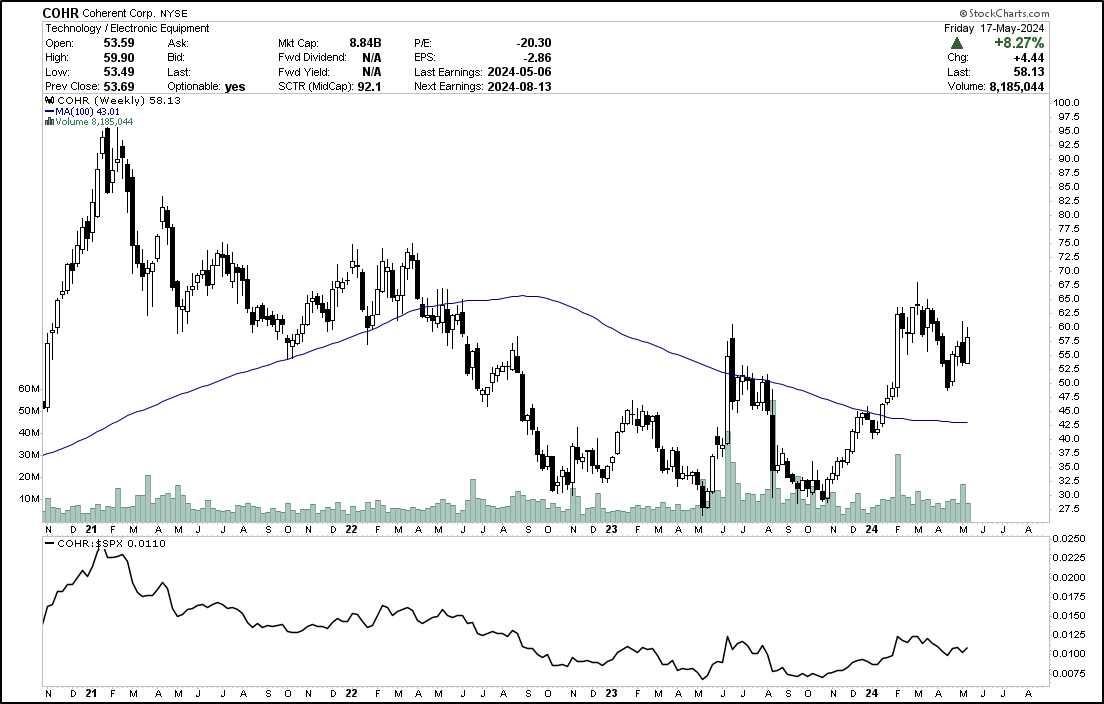
Task: Select the green up-arrow change indicator
Action: point(957,43)
